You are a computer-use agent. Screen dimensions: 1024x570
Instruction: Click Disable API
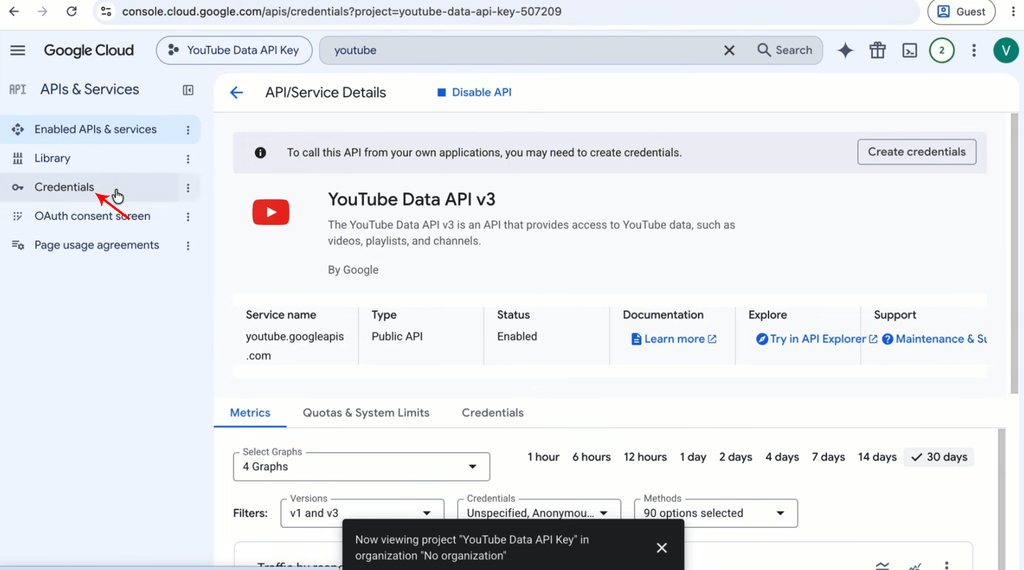pos(474,93)
